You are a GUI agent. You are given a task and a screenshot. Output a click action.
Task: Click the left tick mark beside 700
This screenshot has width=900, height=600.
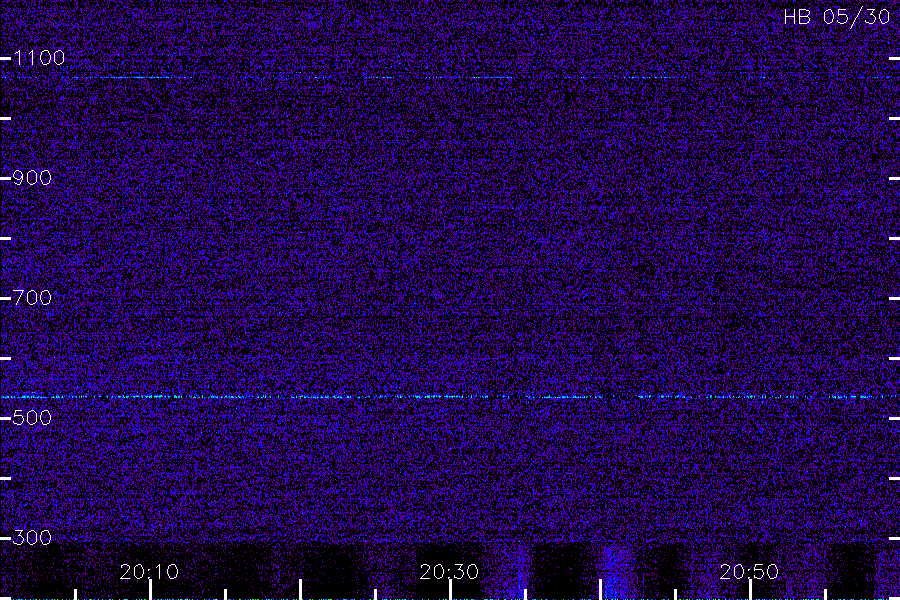(6, 298)
